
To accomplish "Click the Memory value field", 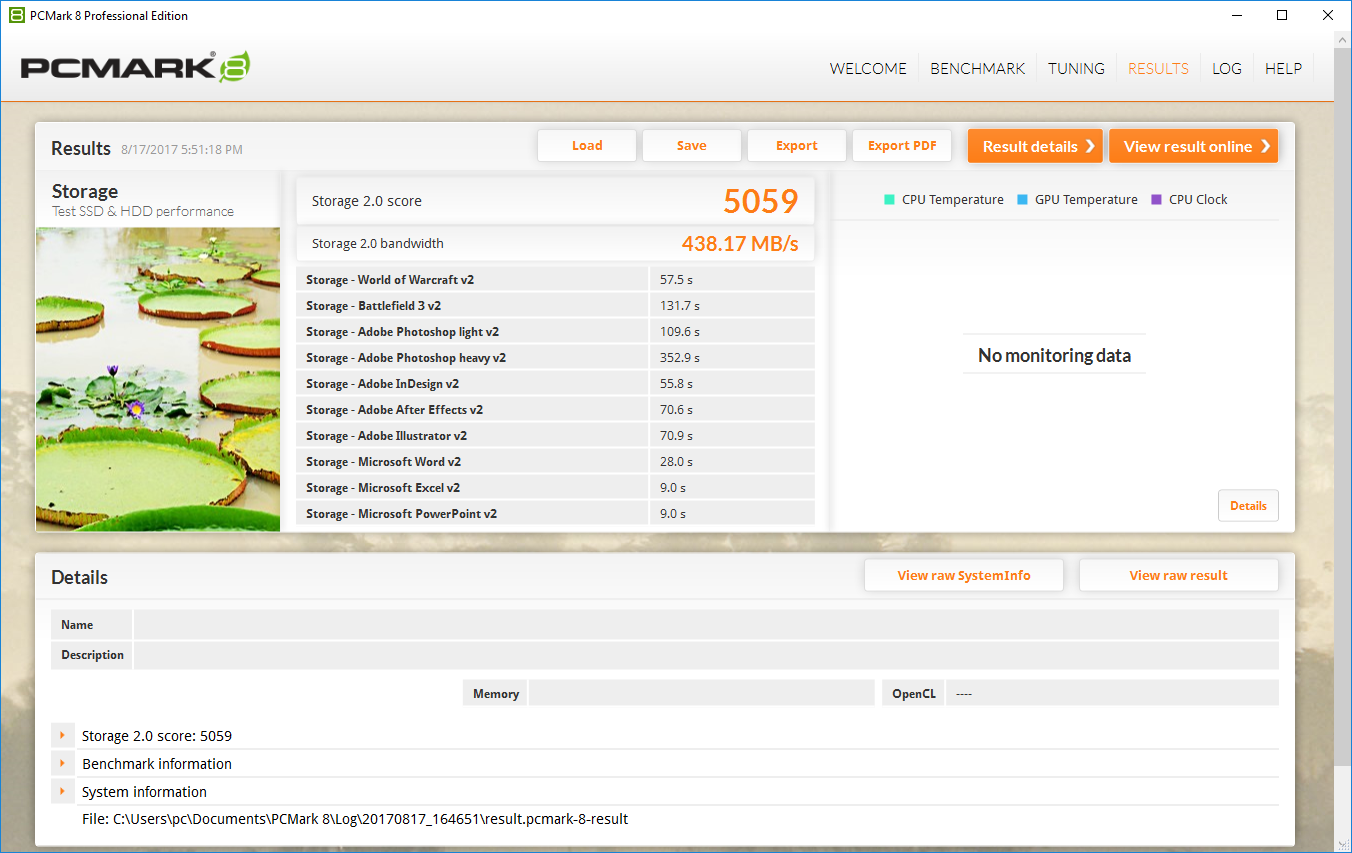I will [x=701, y=693].
